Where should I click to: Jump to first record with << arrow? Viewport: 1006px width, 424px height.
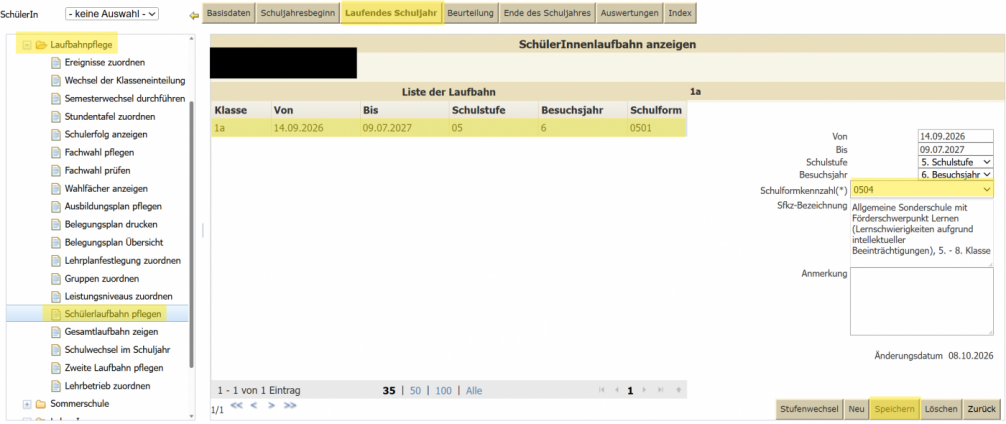236,405
